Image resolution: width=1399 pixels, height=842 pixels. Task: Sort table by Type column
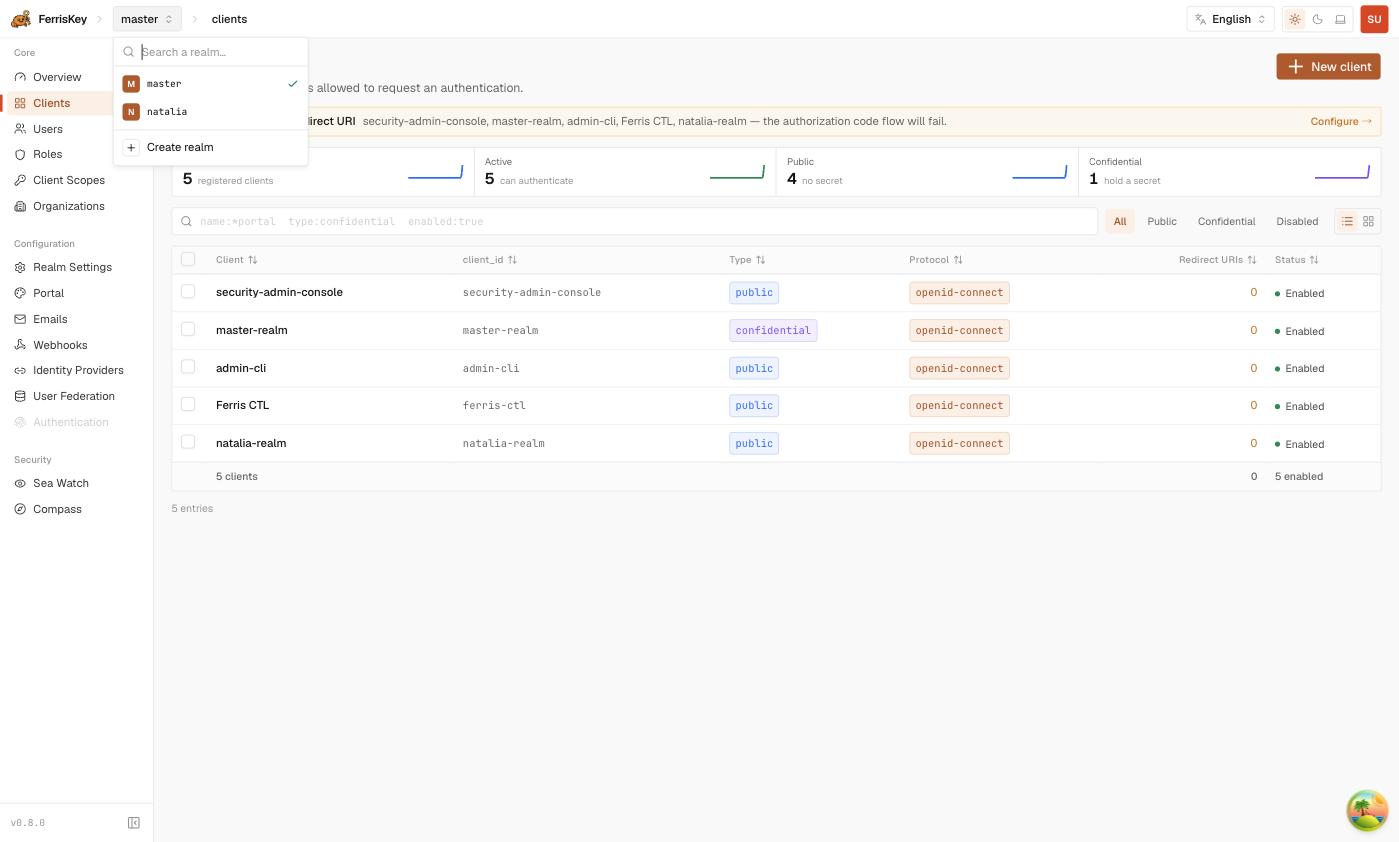coord(747,260)
